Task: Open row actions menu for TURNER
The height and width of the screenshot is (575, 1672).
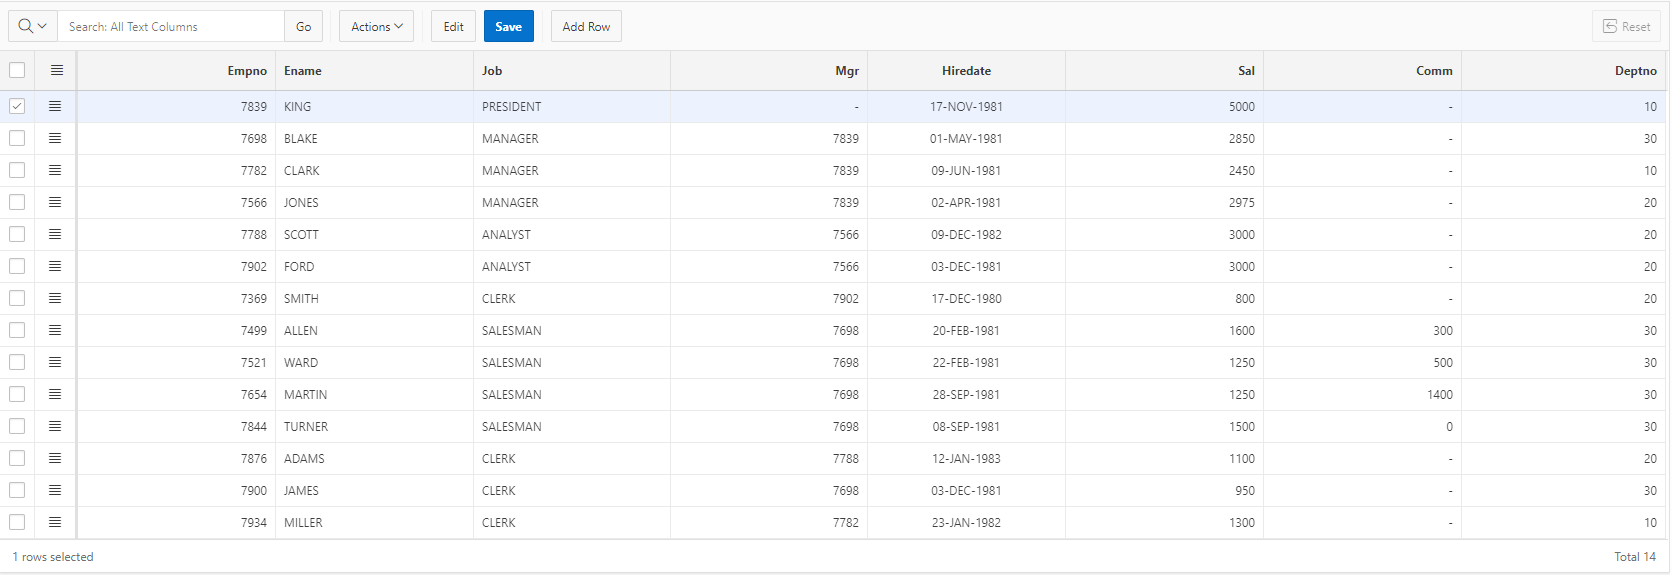Action: (55, 426)
